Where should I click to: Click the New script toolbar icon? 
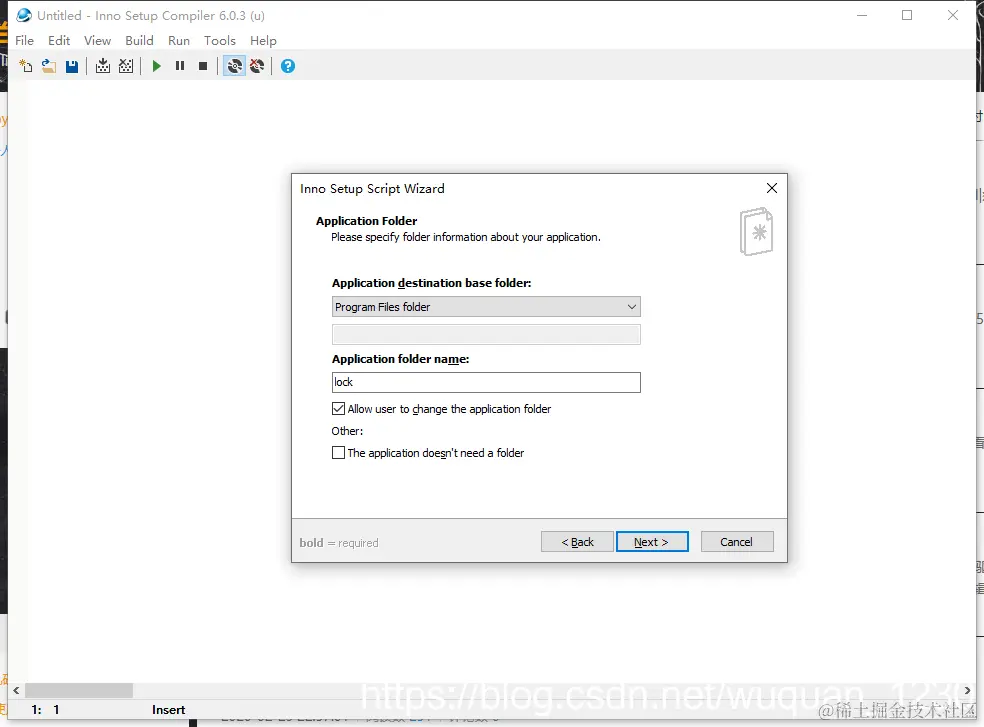(x=26, y=66)
